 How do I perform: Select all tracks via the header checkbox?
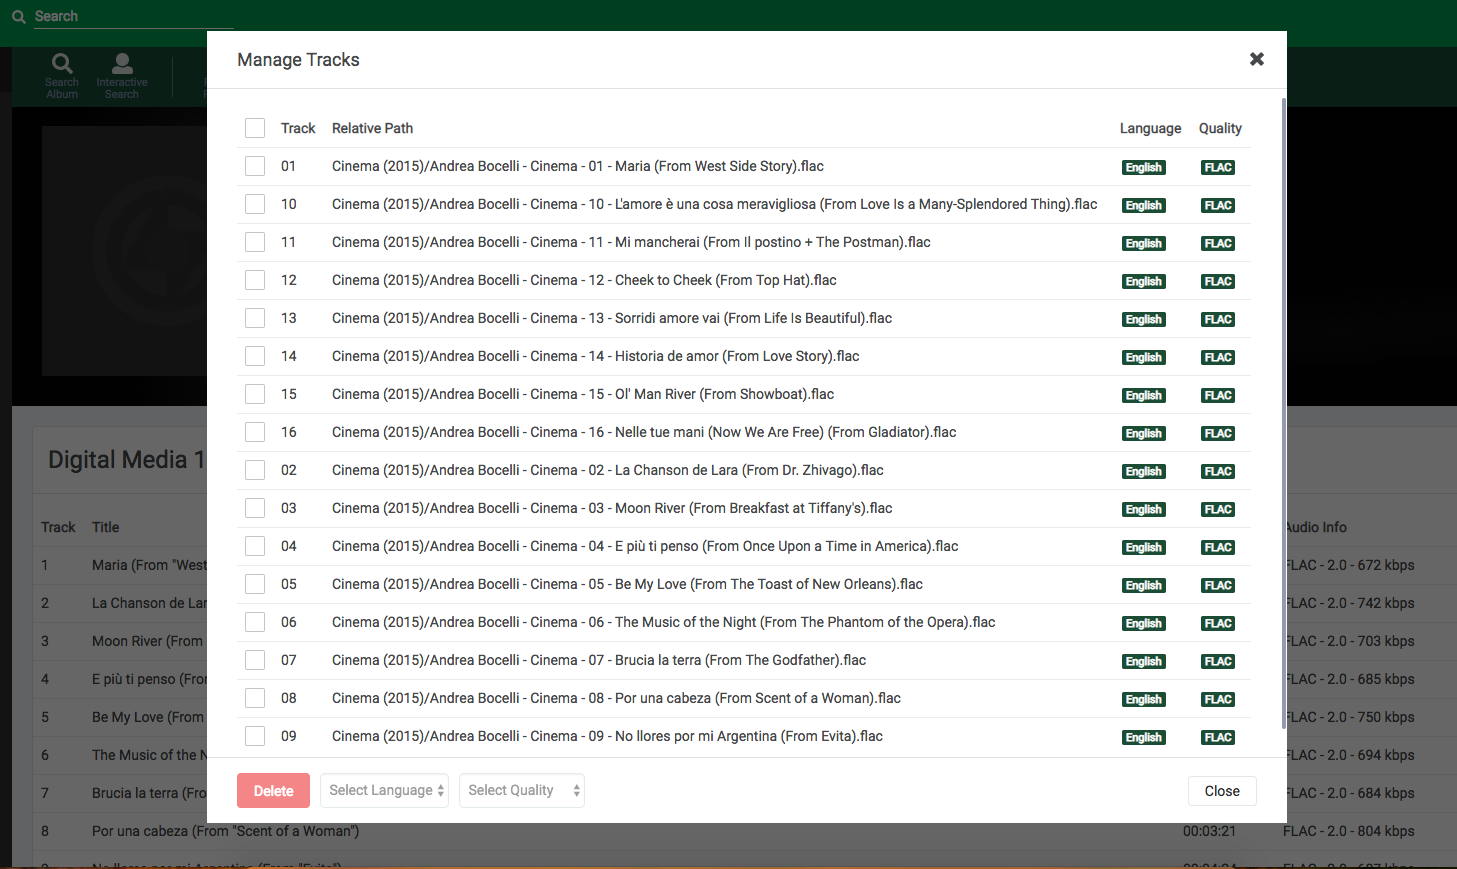(x=255, y=128)
